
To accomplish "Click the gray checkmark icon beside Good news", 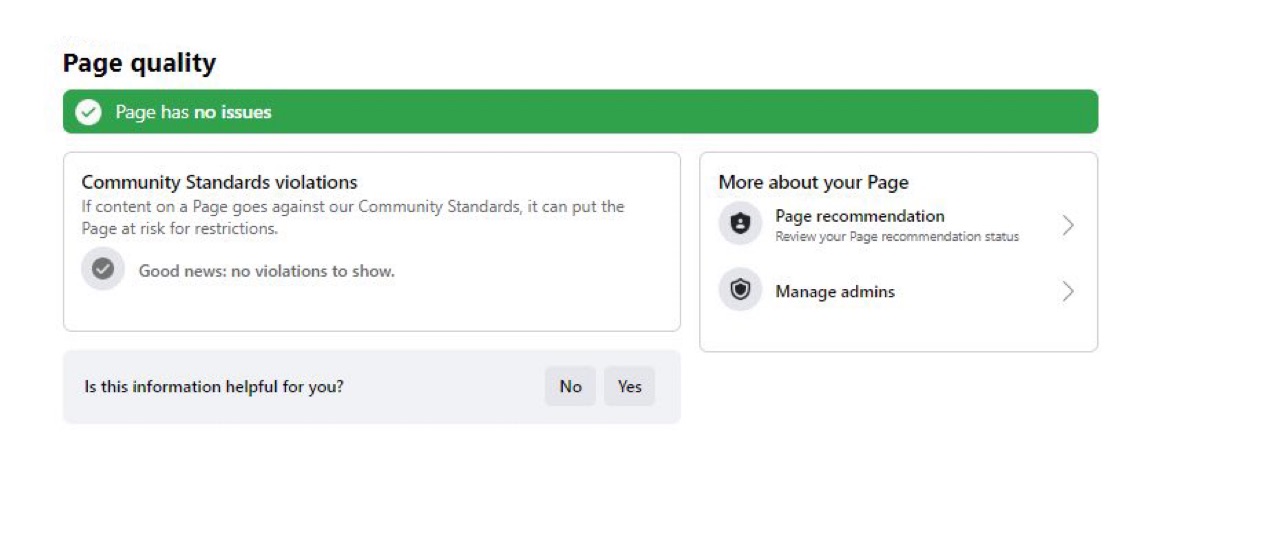I will [x=103, y=269].
